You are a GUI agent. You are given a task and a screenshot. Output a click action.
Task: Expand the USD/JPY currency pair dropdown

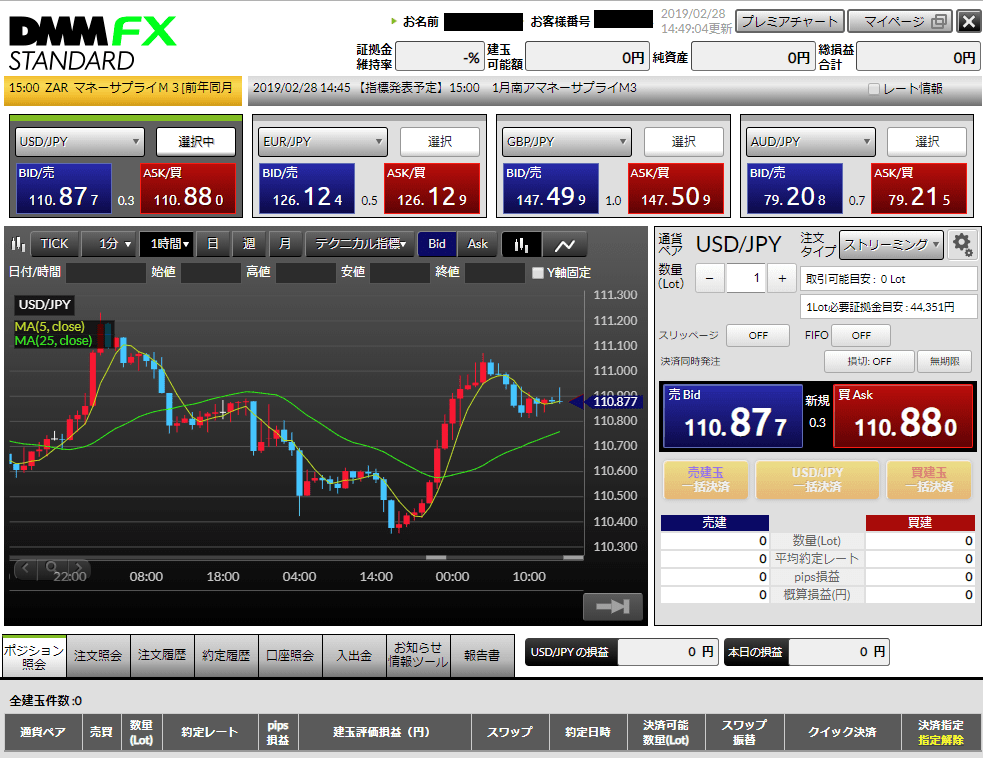pyautogui.click(x=80, y=142)
